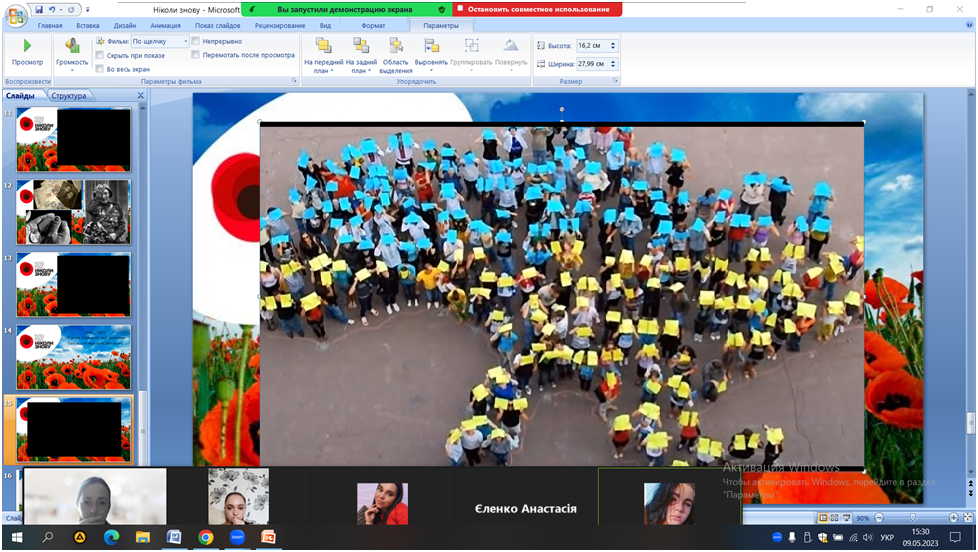978x552 pixels.
Task: Click the Save icon in quick access toolbar
Action: pos(39,9)
